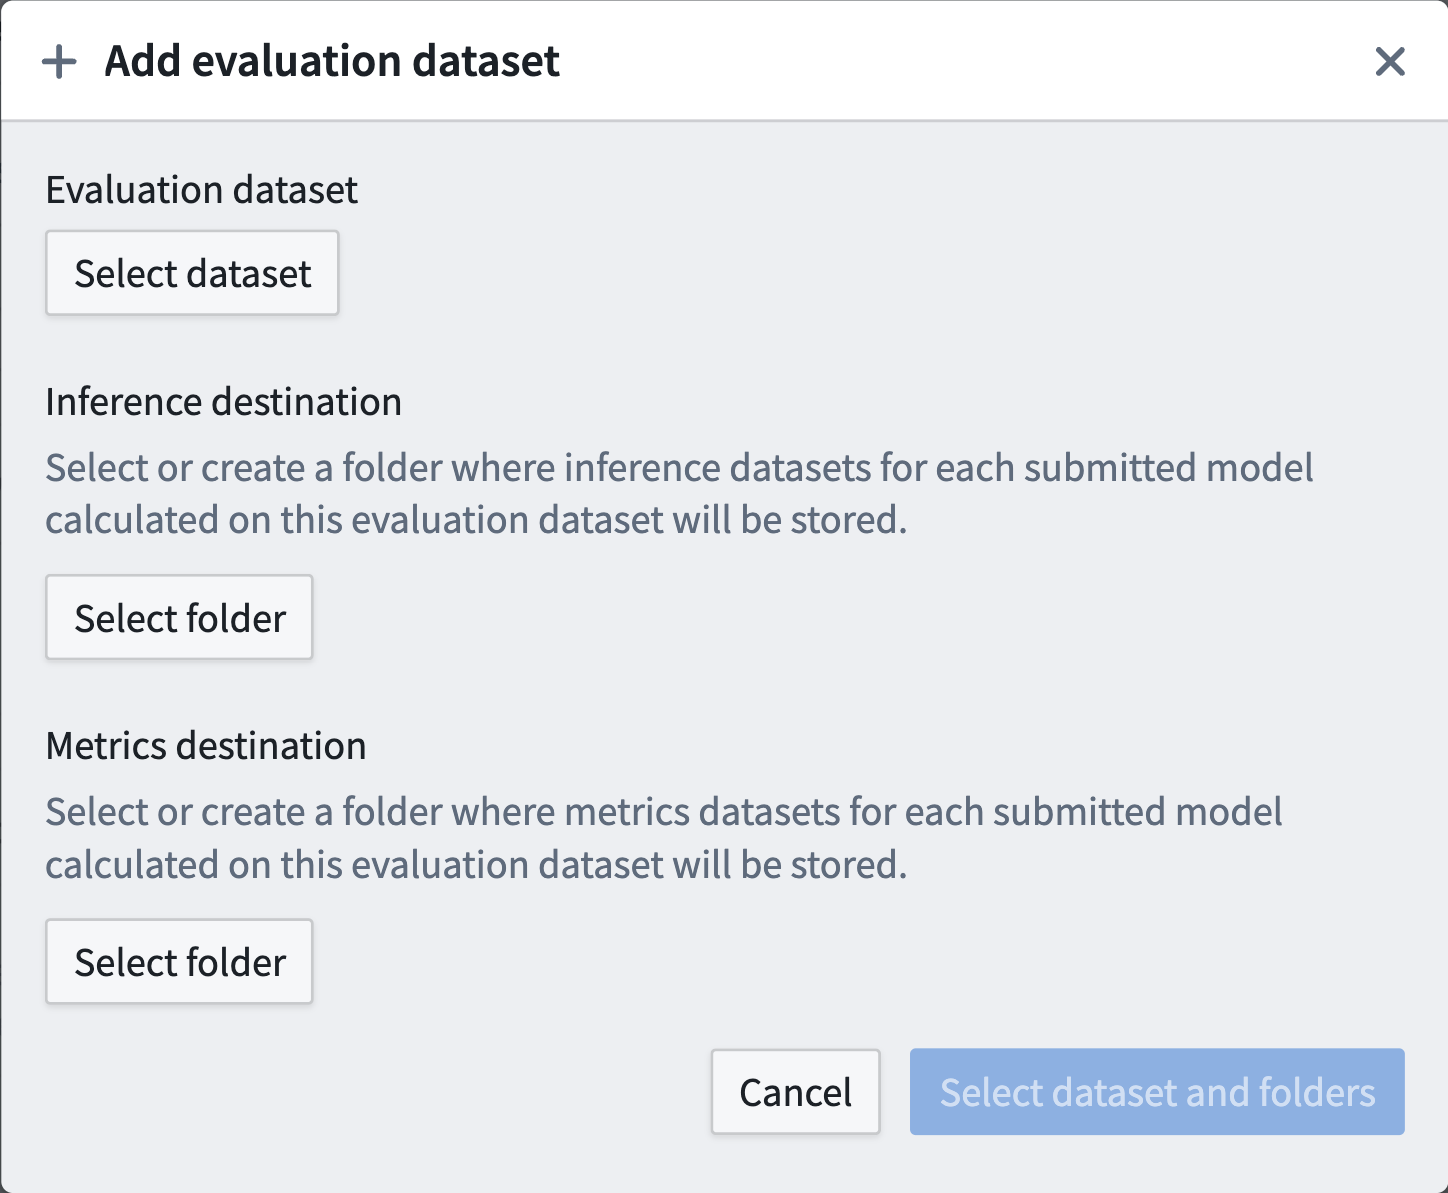Open folder picker for metrics outputs

(179, 961)
